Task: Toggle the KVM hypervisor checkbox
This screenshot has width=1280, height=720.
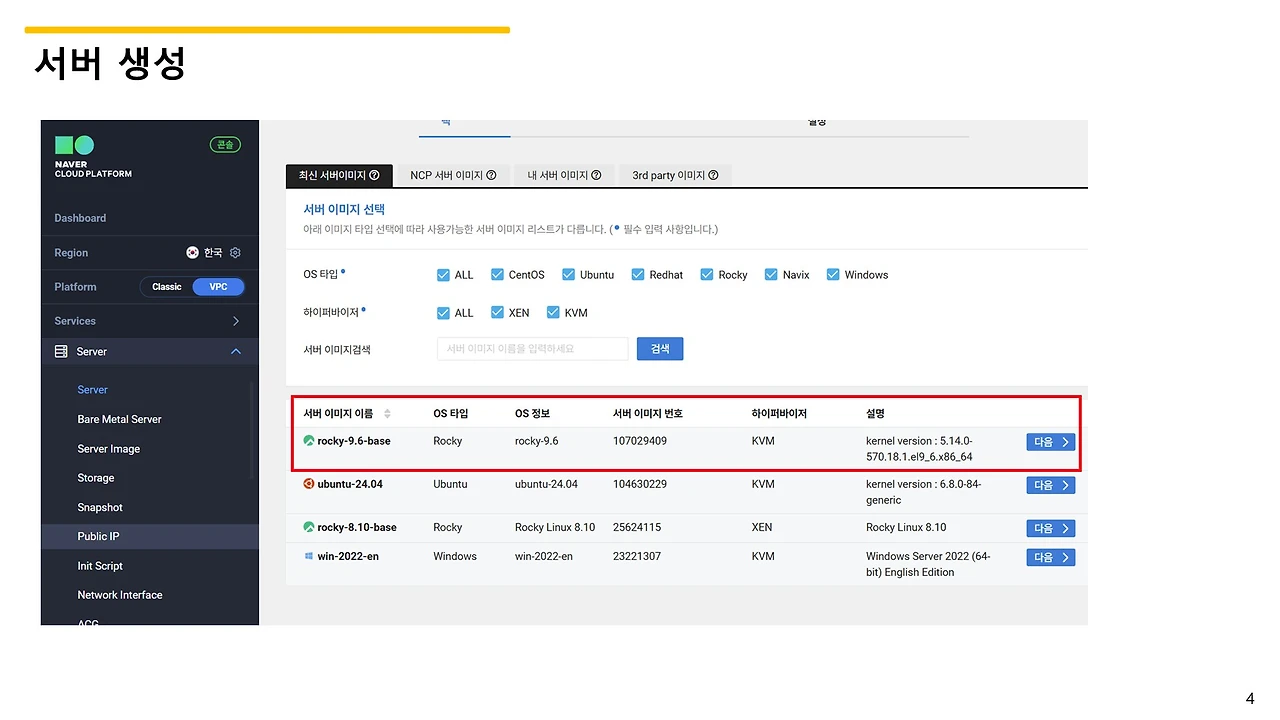Action: pos(553,313)
